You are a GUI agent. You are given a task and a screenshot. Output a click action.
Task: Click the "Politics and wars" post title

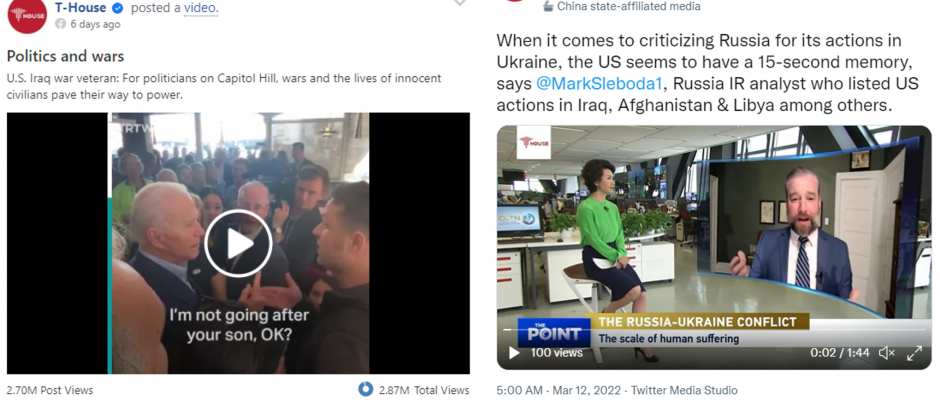(65, 56)
